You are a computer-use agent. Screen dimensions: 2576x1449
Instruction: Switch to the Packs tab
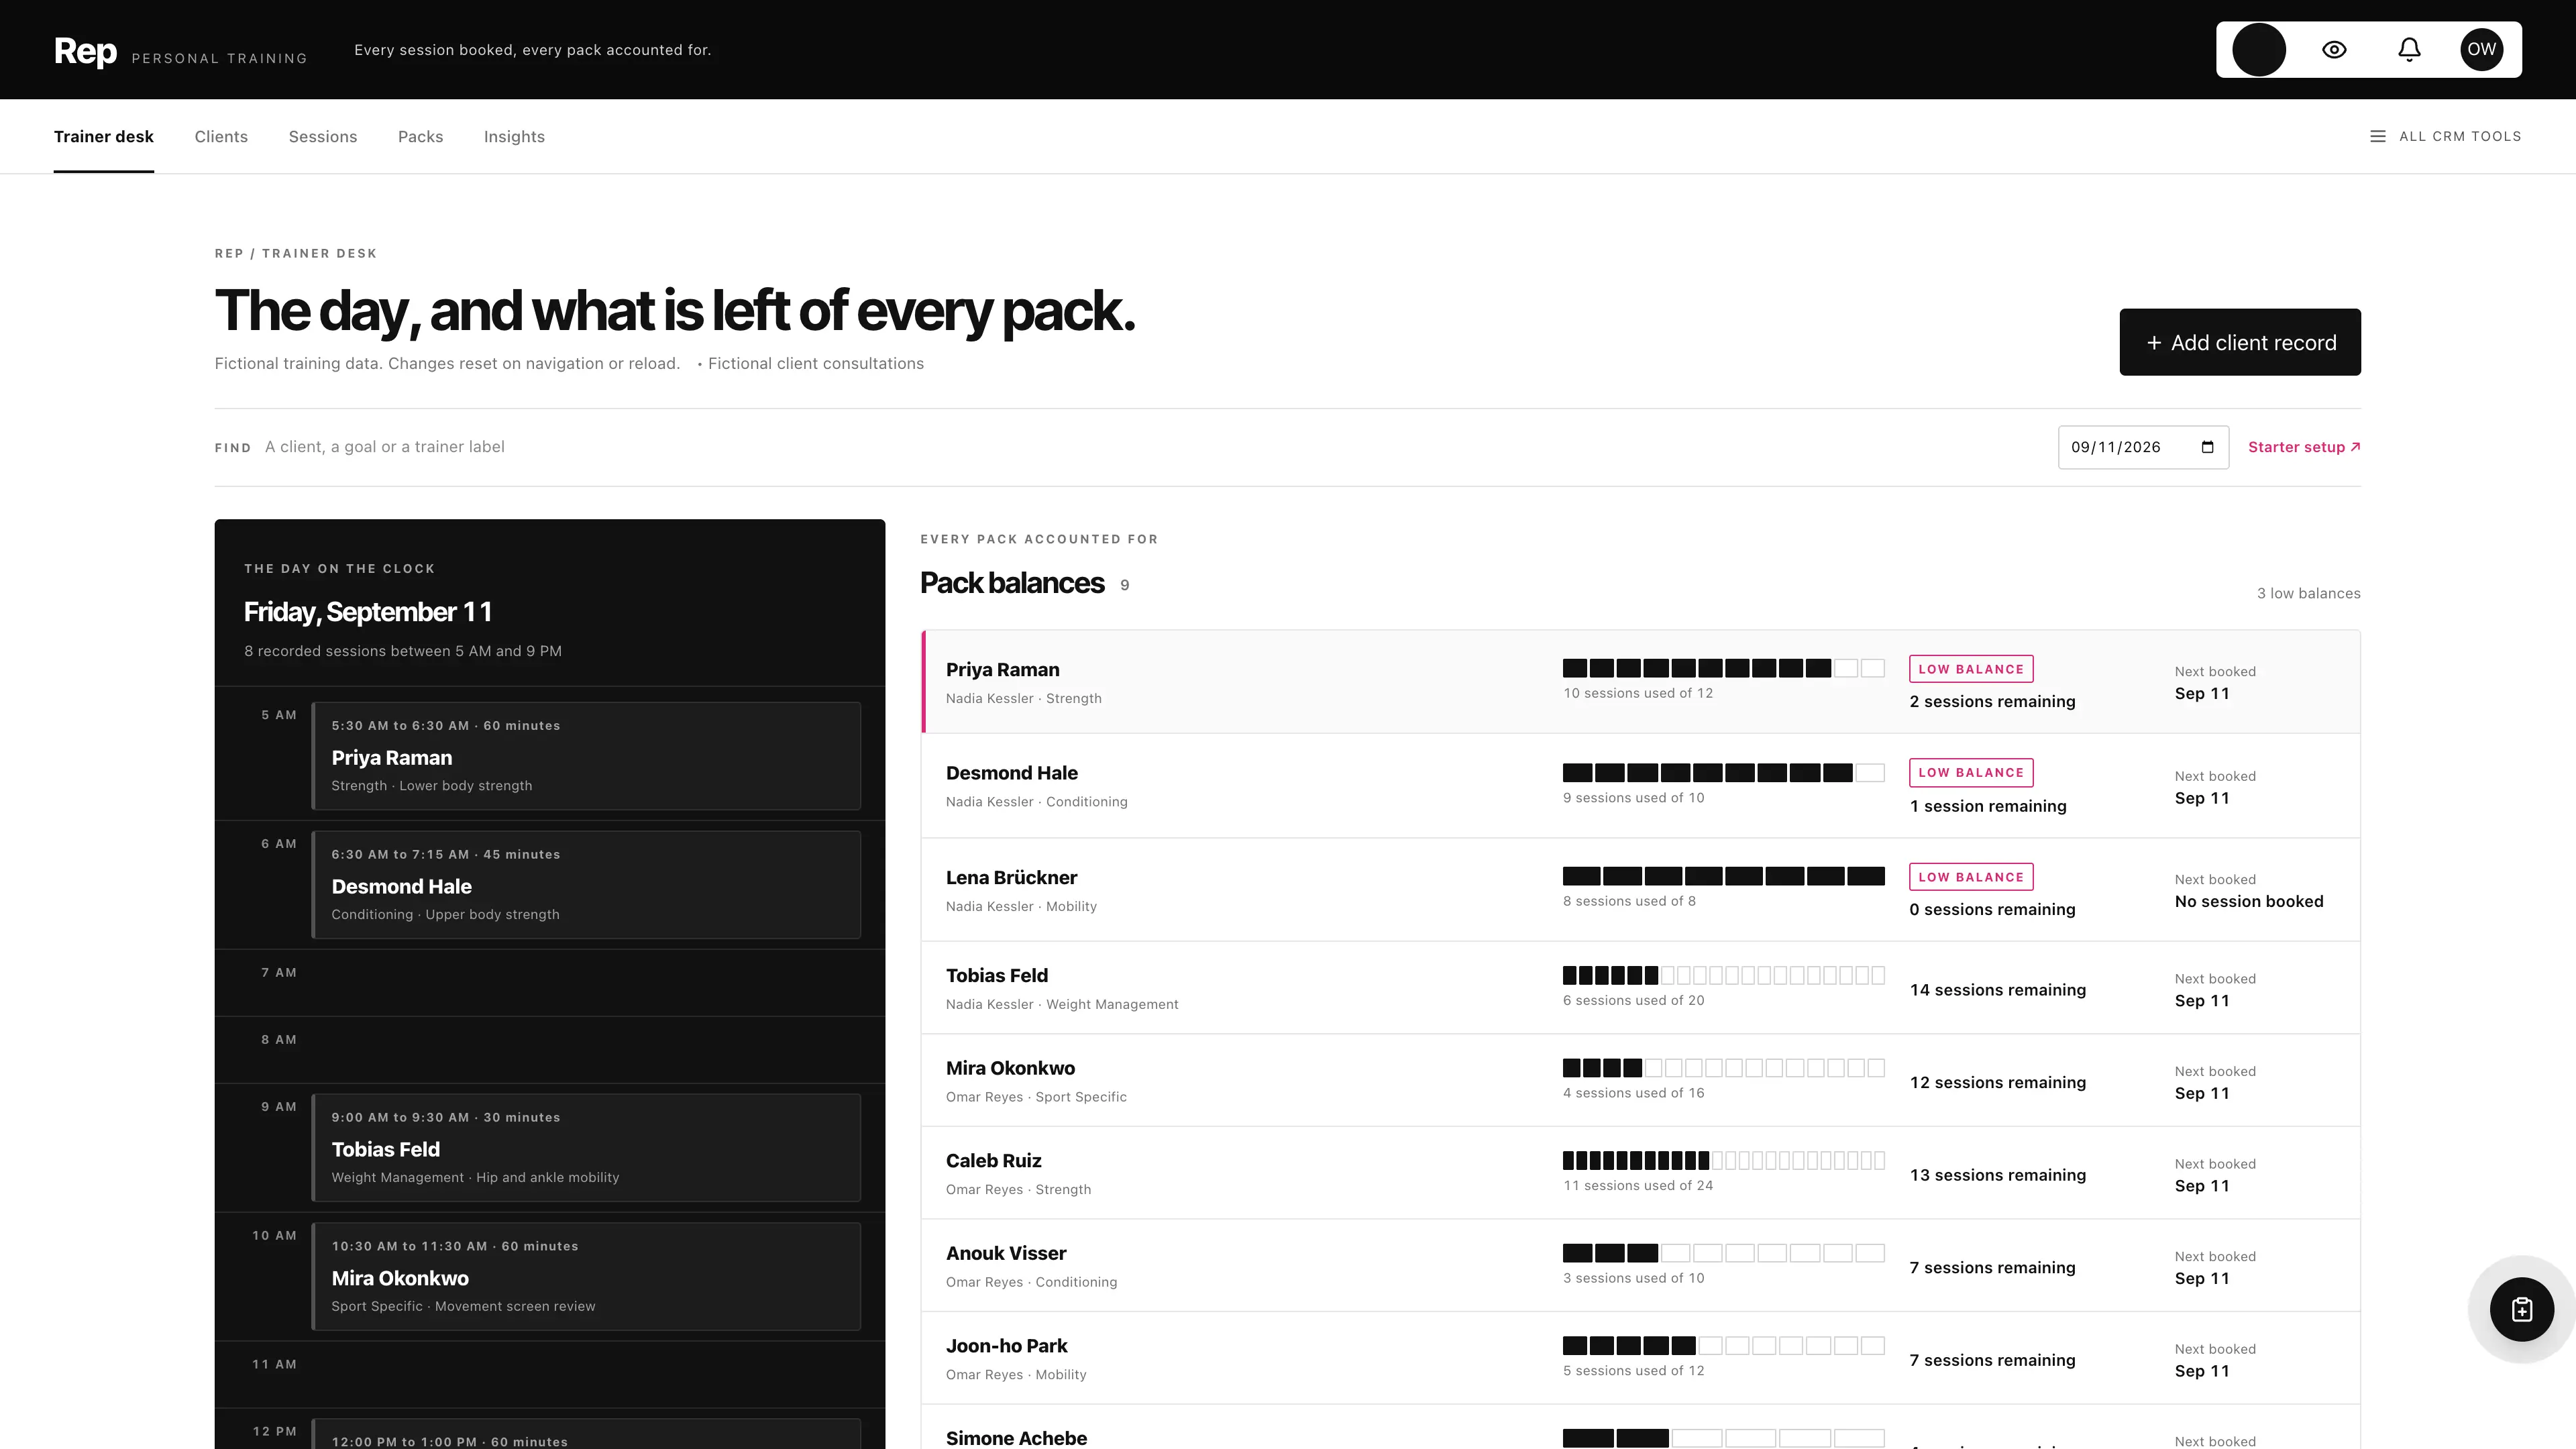(x=420, y=136)
